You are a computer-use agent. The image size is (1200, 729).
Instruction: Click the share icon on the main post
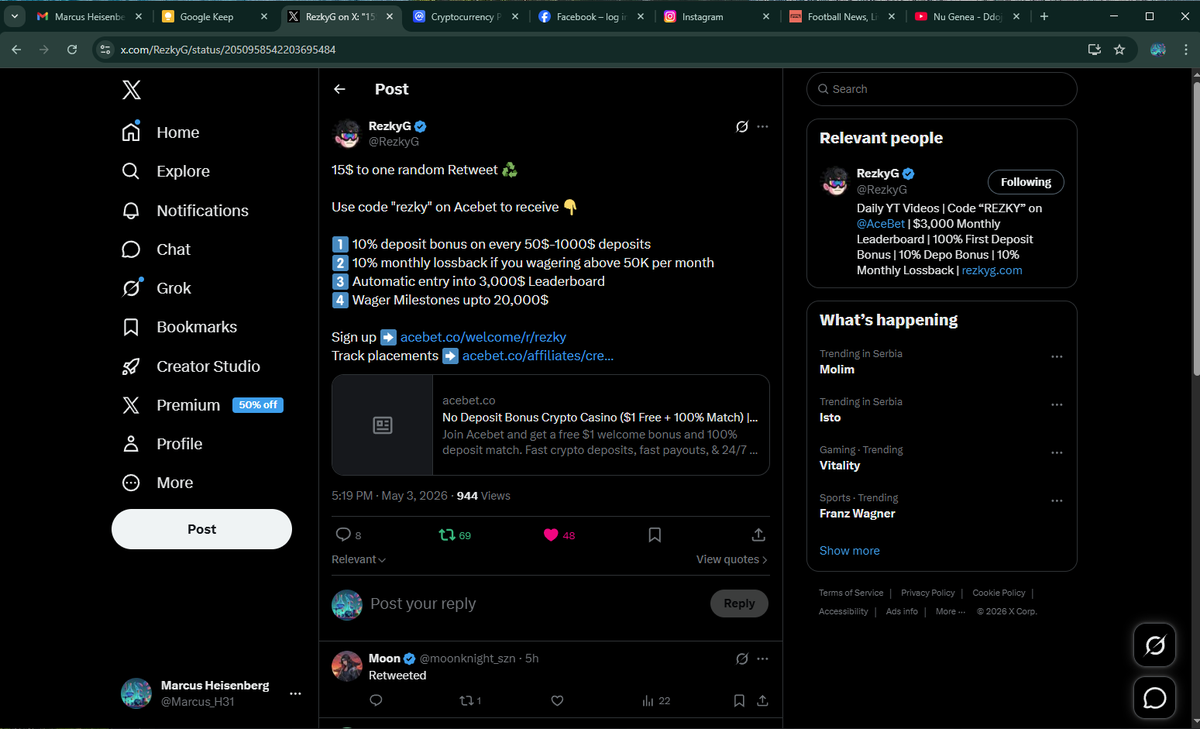click(759, 535)
